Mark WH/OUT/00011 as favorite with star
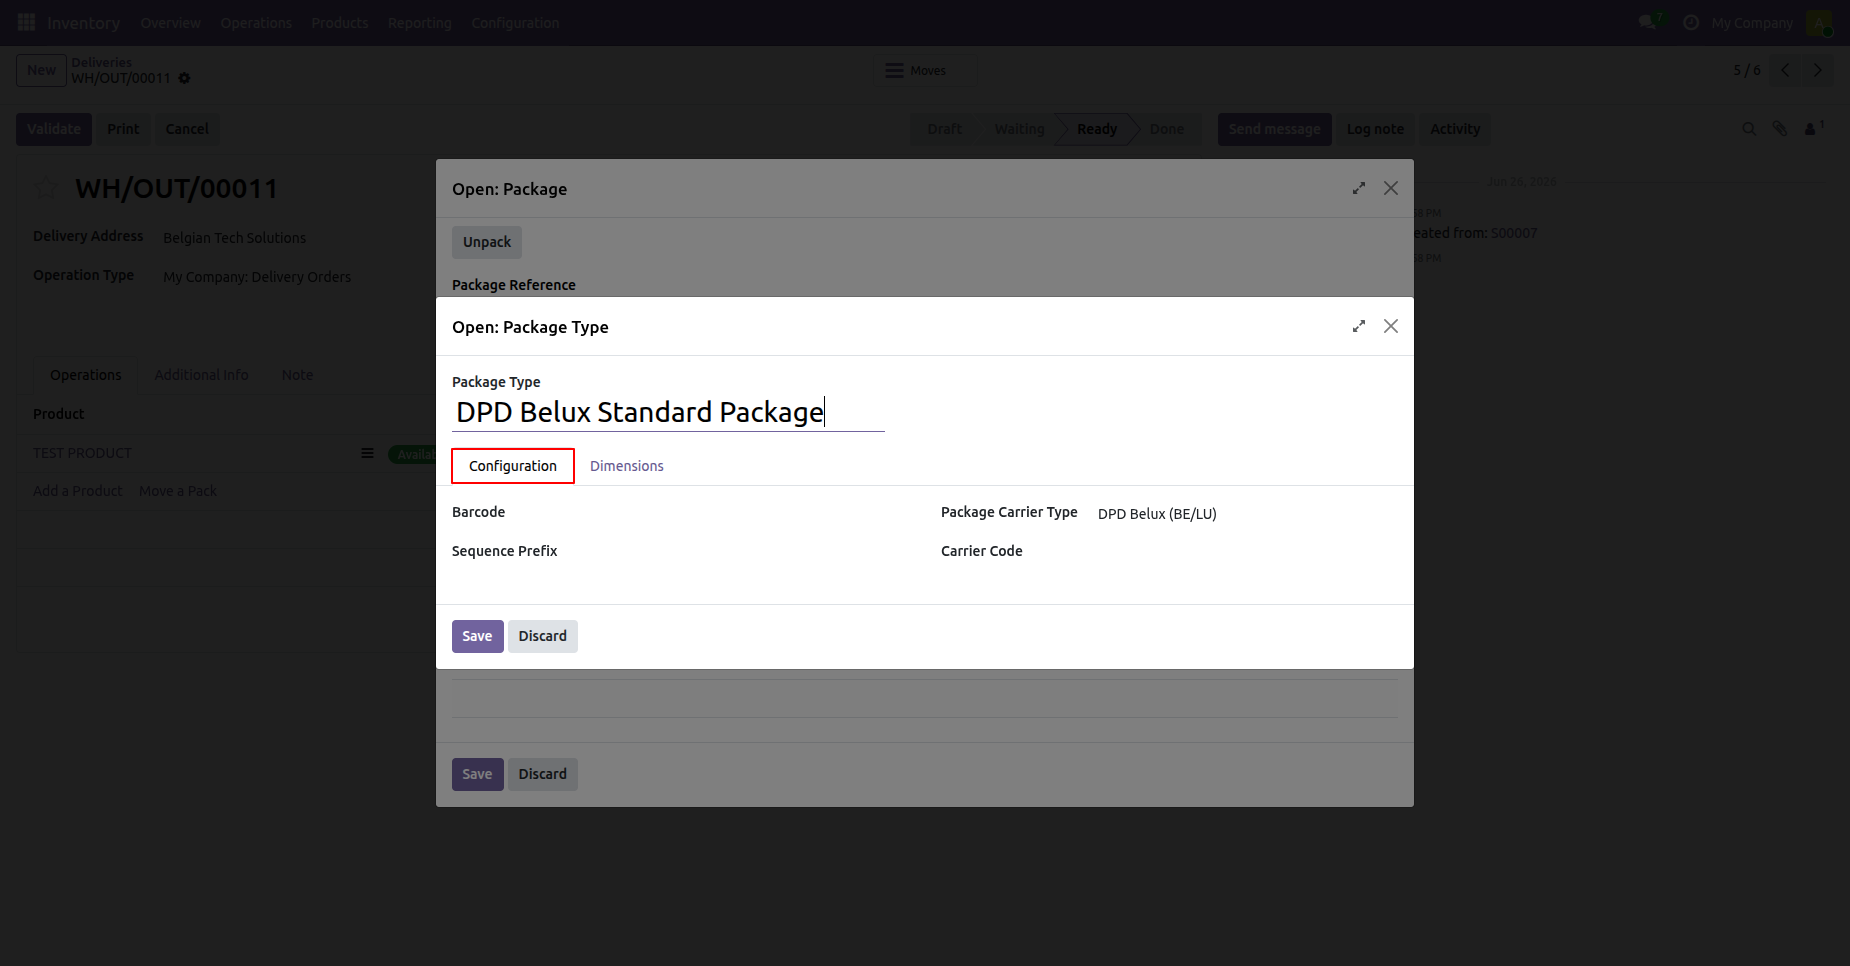 [x=47, y=188]
